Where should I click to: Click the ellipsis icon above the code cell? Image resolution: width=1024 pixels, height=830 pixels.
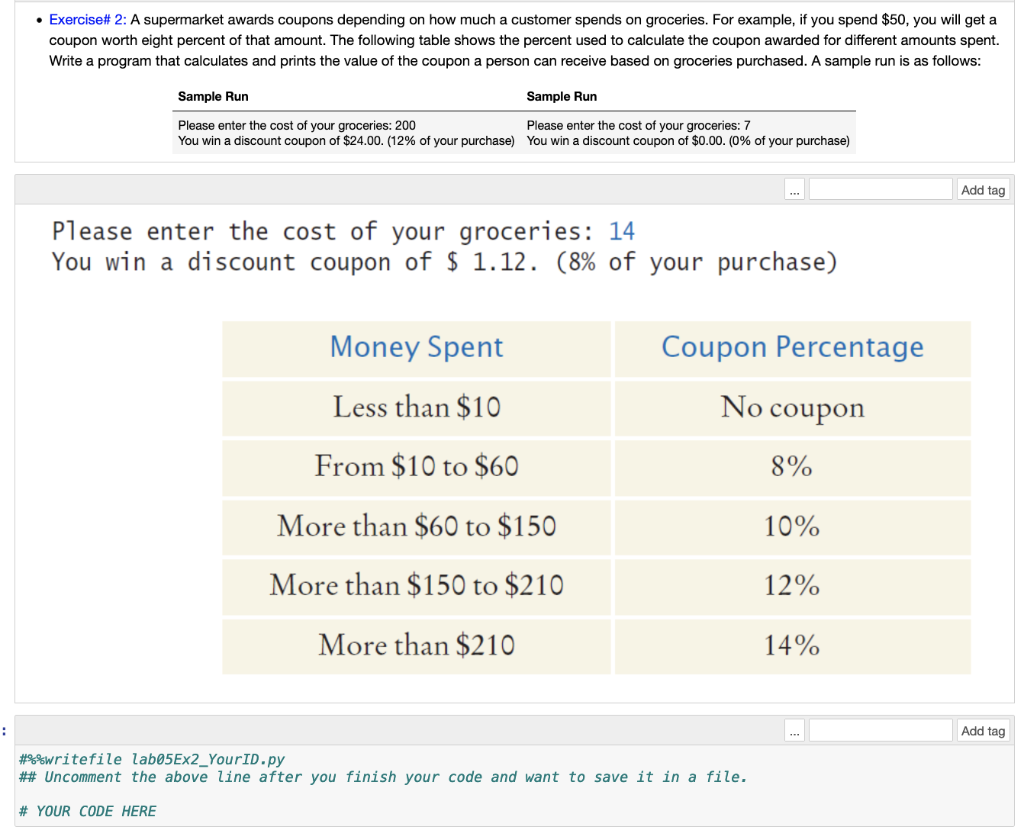pos(794,730)
